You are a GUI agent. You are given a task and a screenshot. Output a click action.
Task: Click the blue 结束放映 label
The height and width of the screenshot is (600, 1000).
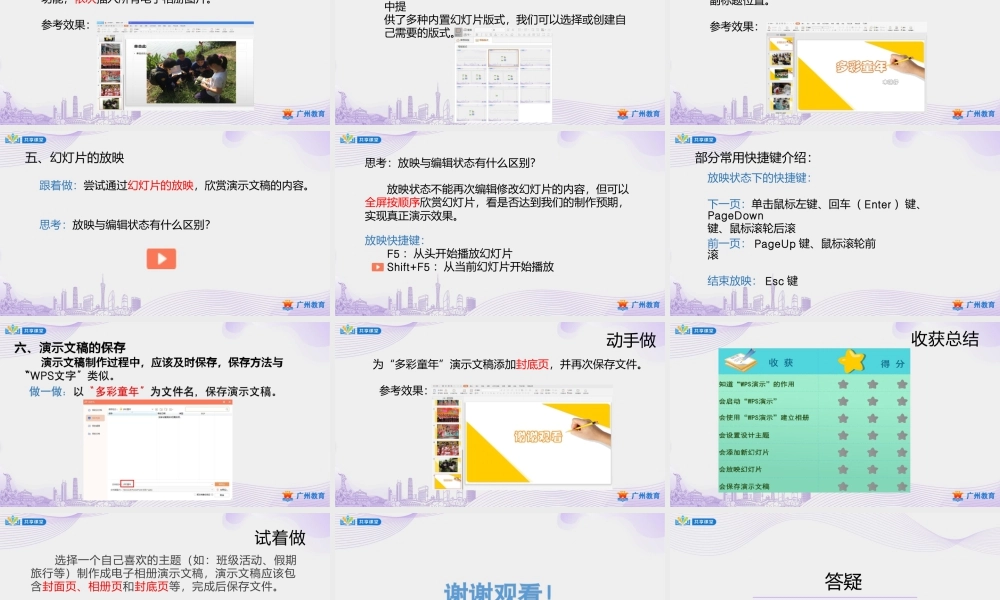click(732, 281)
